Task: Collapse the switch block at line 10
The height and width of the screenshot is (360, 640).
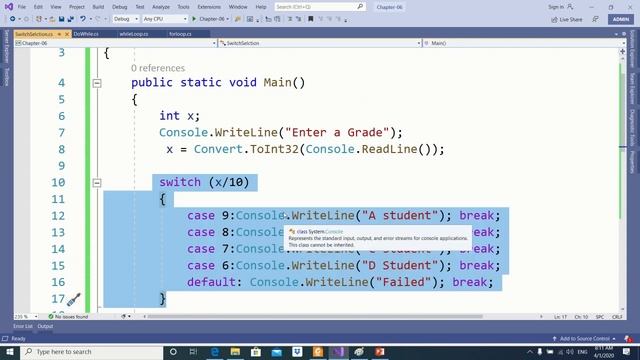Action: (x=97, y=182)
